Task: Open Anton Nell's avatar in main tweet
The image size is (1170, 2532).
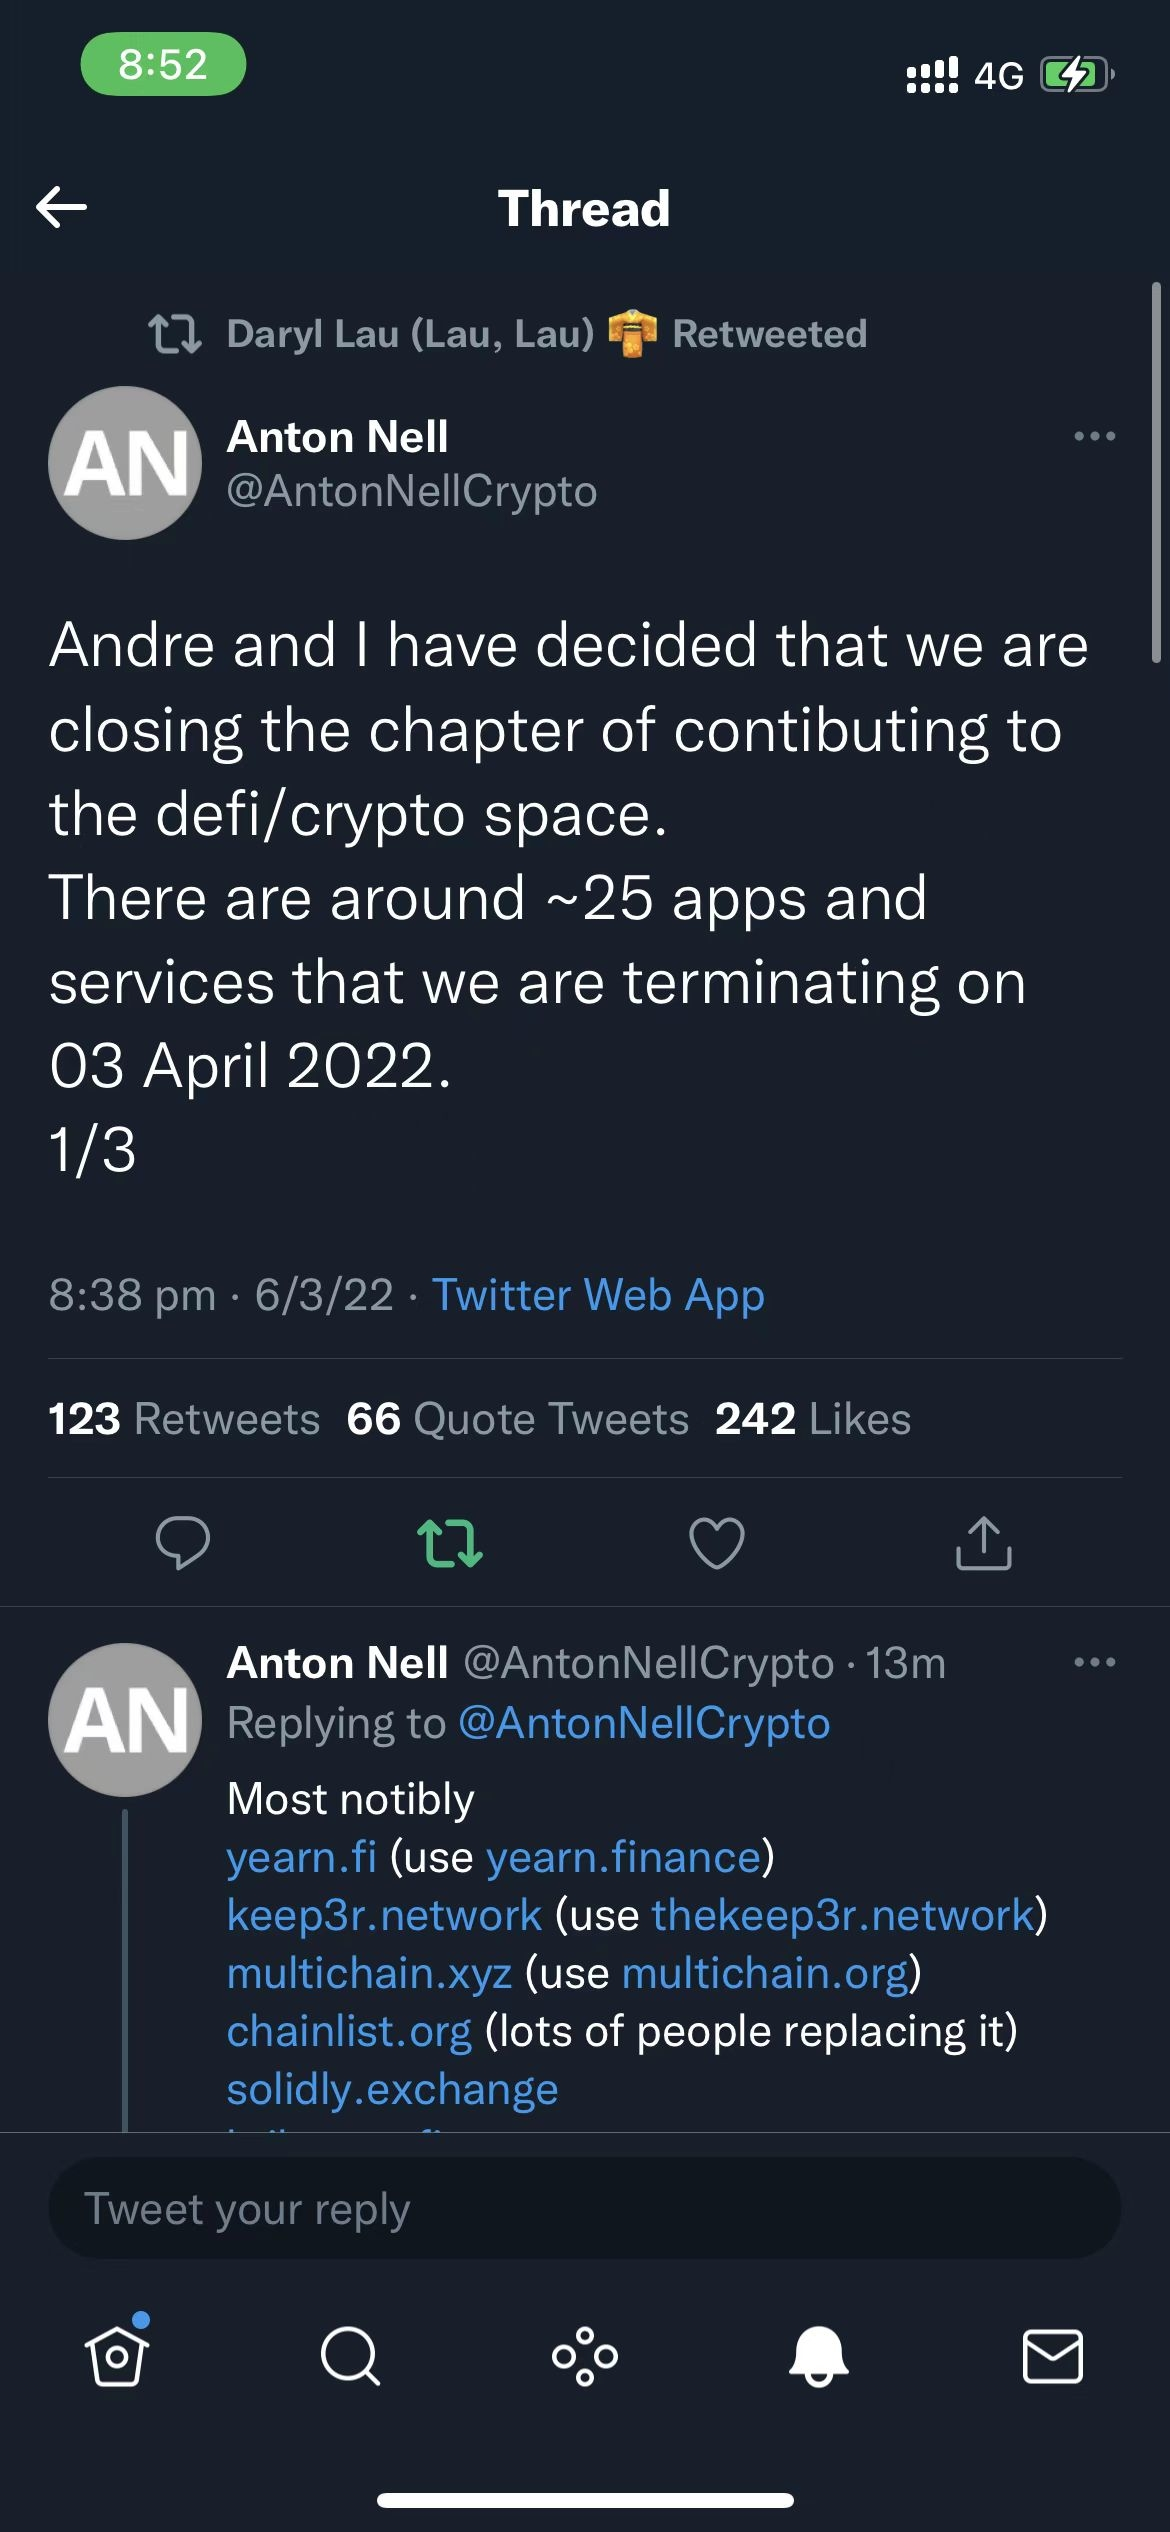Action: [x=125, y=463]
